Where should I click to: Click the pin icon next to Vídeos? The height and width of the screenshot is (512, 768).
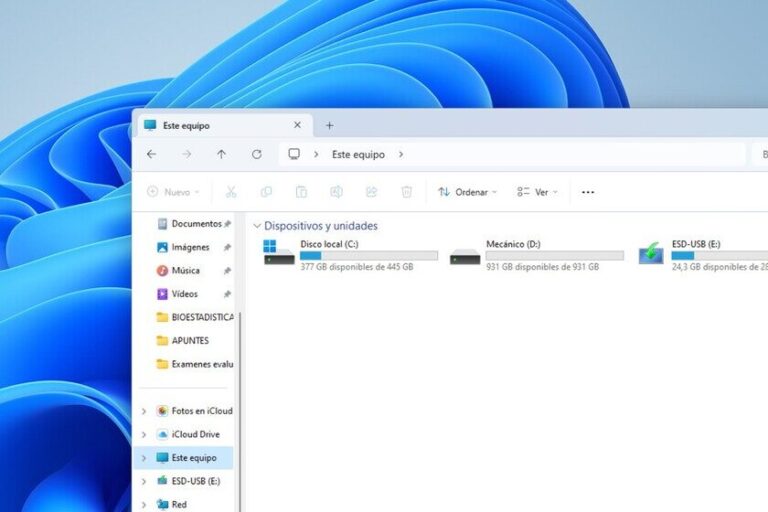click(x=227, y=294)
